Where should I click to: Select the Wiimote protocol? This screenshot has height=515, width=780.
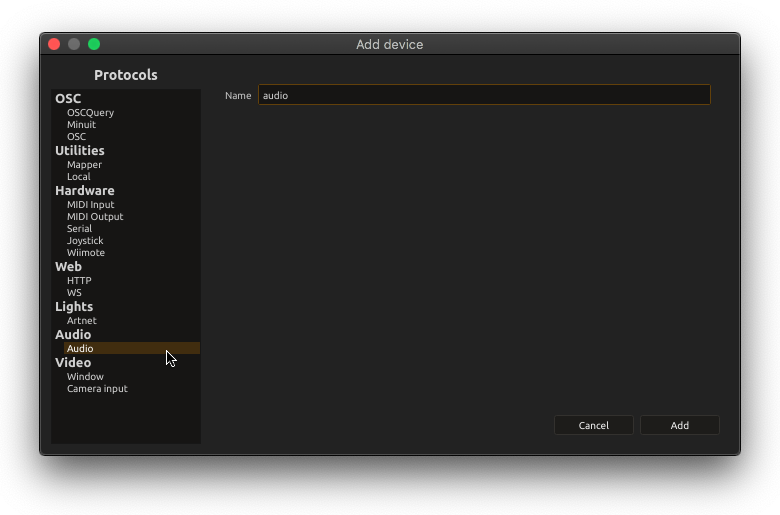(86, 252)
